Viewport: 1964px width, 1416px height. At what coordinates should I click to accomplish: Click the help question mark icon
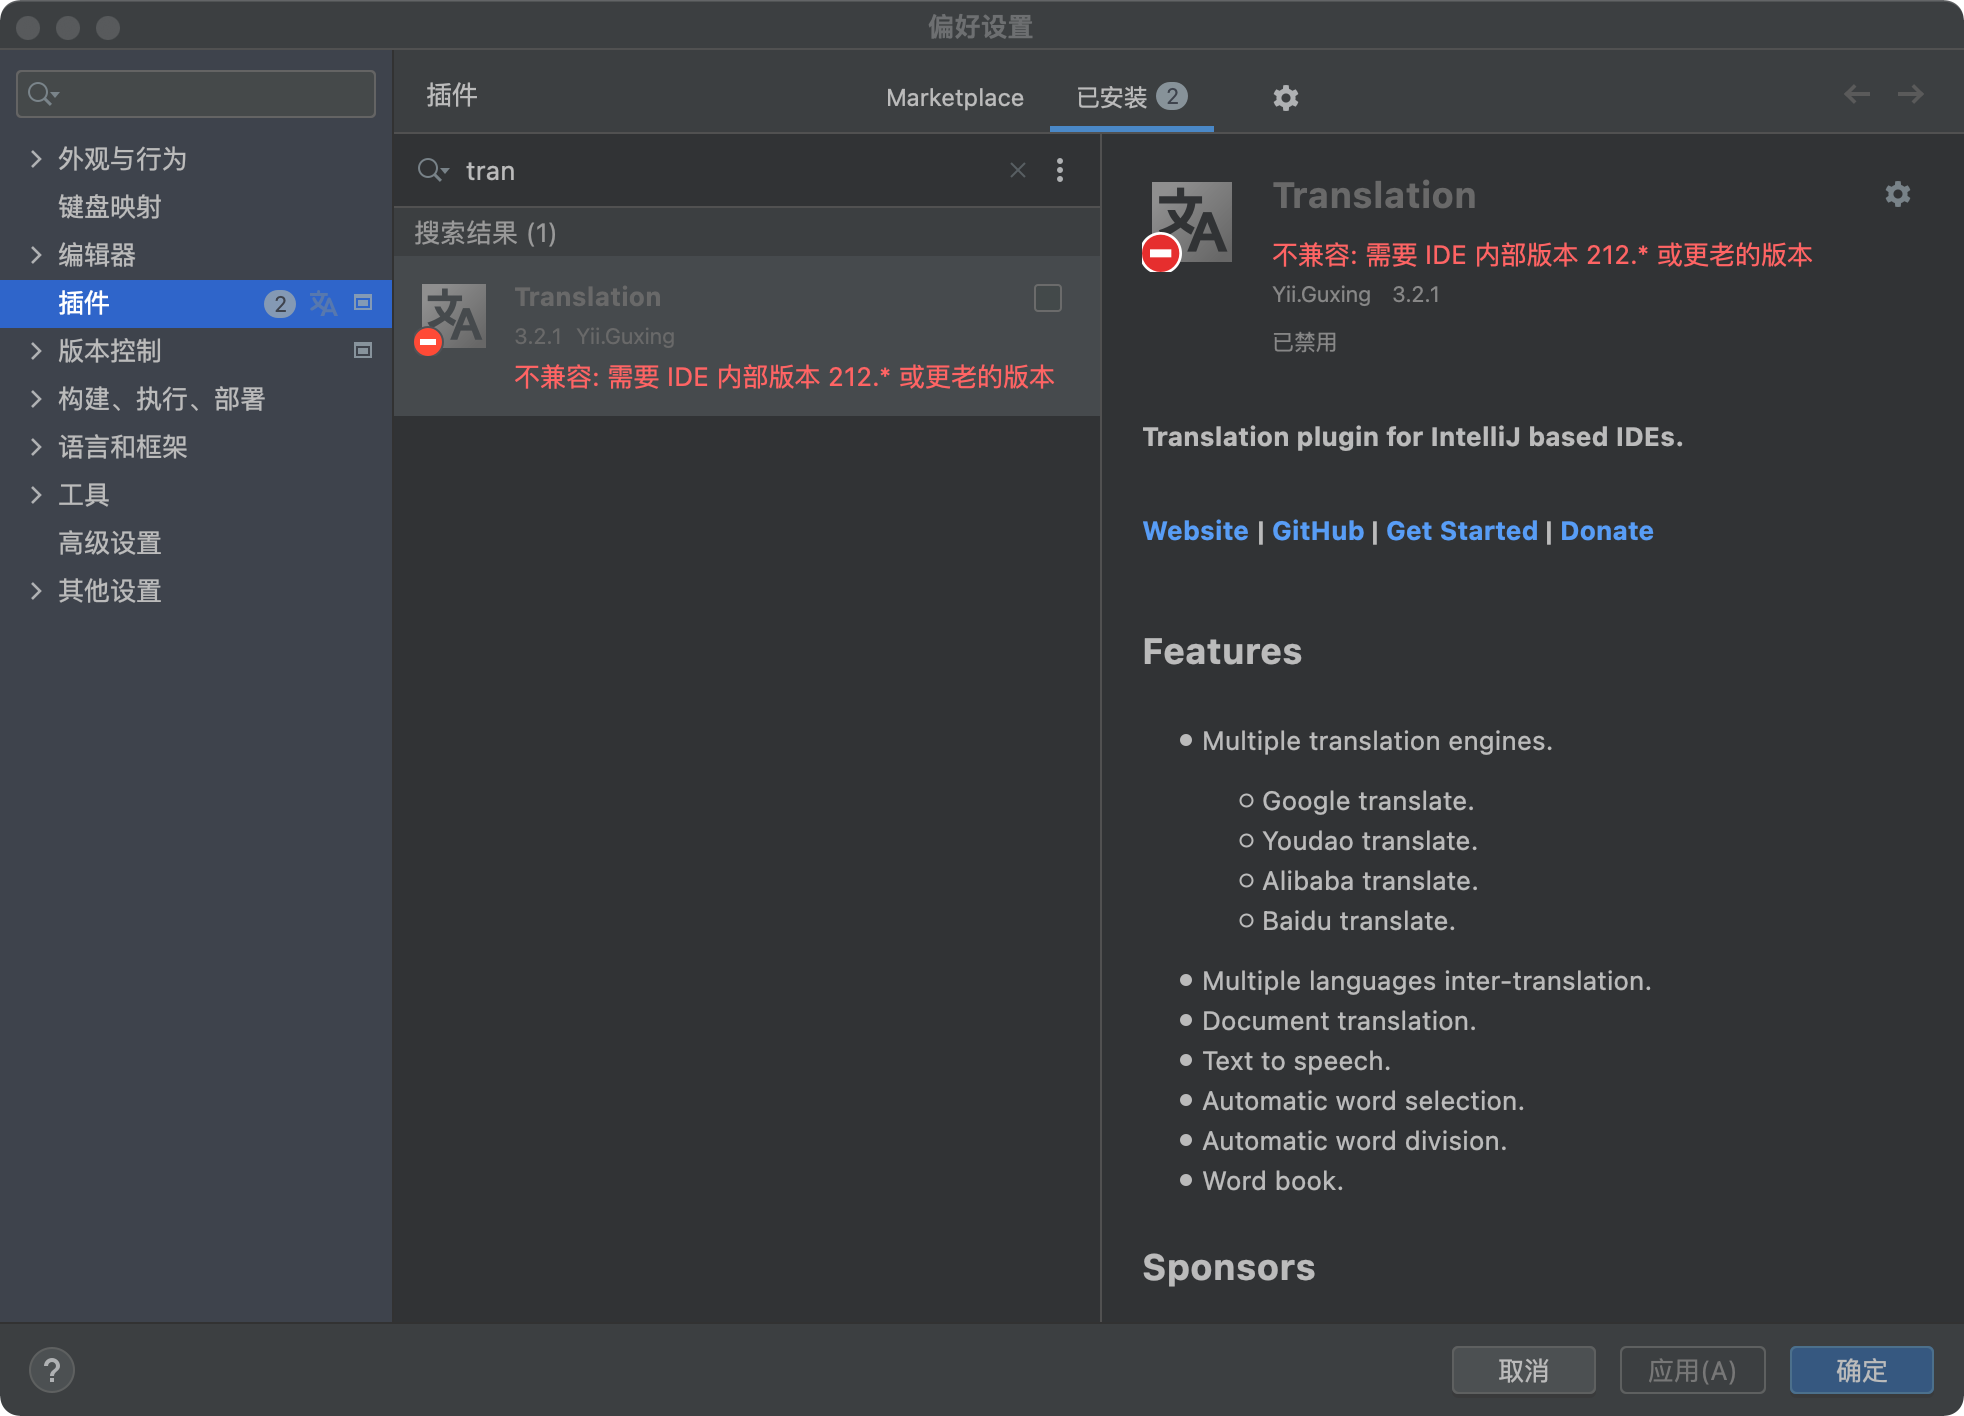tap(52, 1370)
